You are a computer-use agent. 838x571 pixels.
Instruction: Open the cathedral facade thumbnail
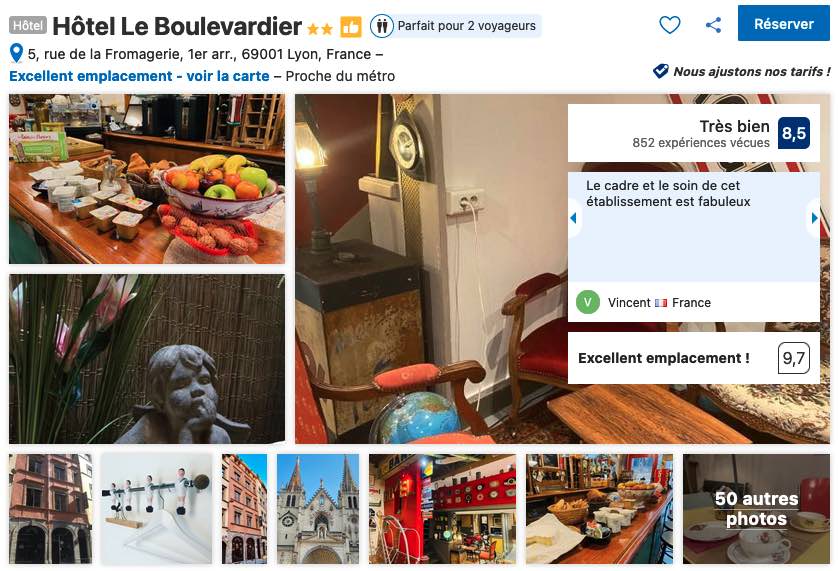pos(318,509)
